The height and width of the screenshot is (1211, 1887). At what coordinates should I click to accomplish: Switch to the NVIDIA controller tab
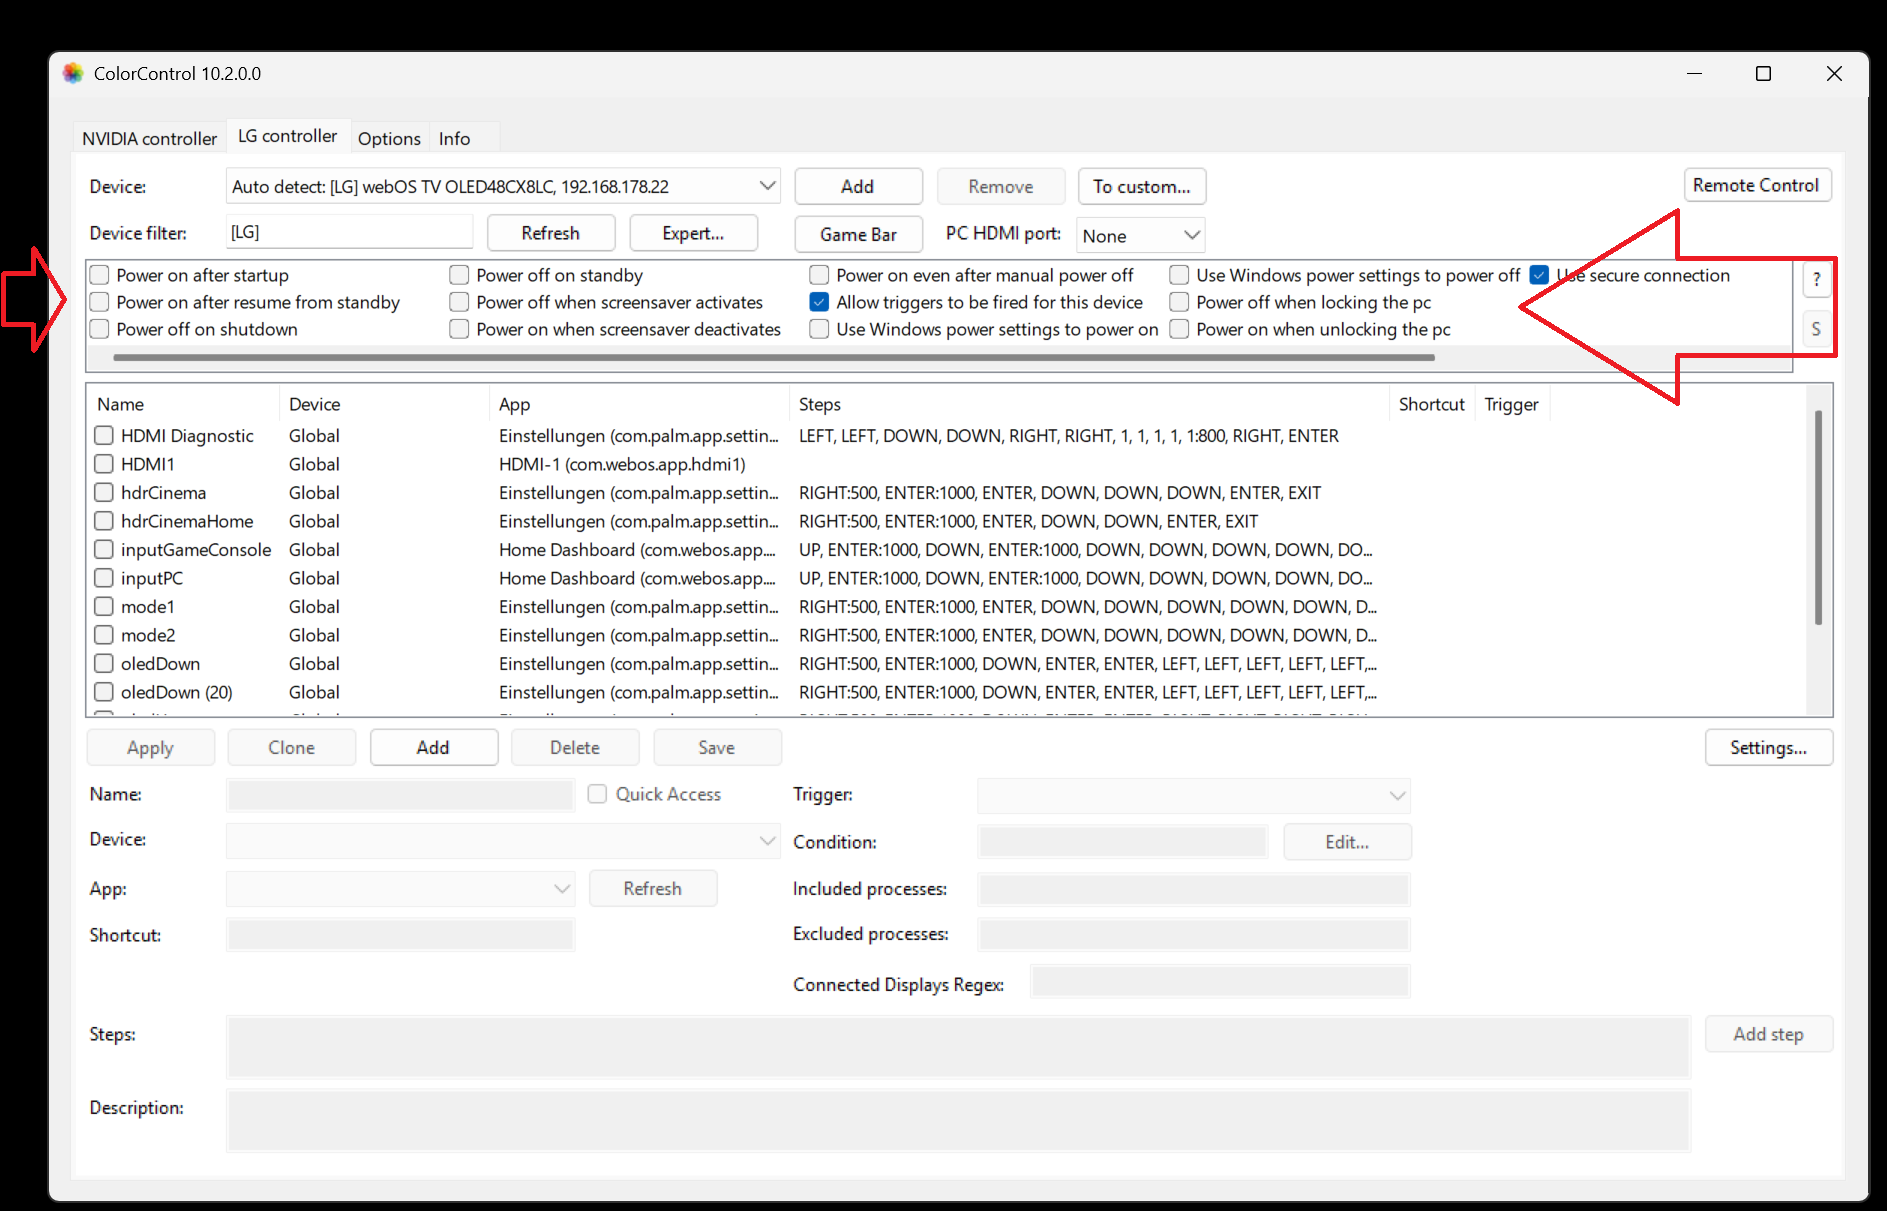[x=149, y=138]
